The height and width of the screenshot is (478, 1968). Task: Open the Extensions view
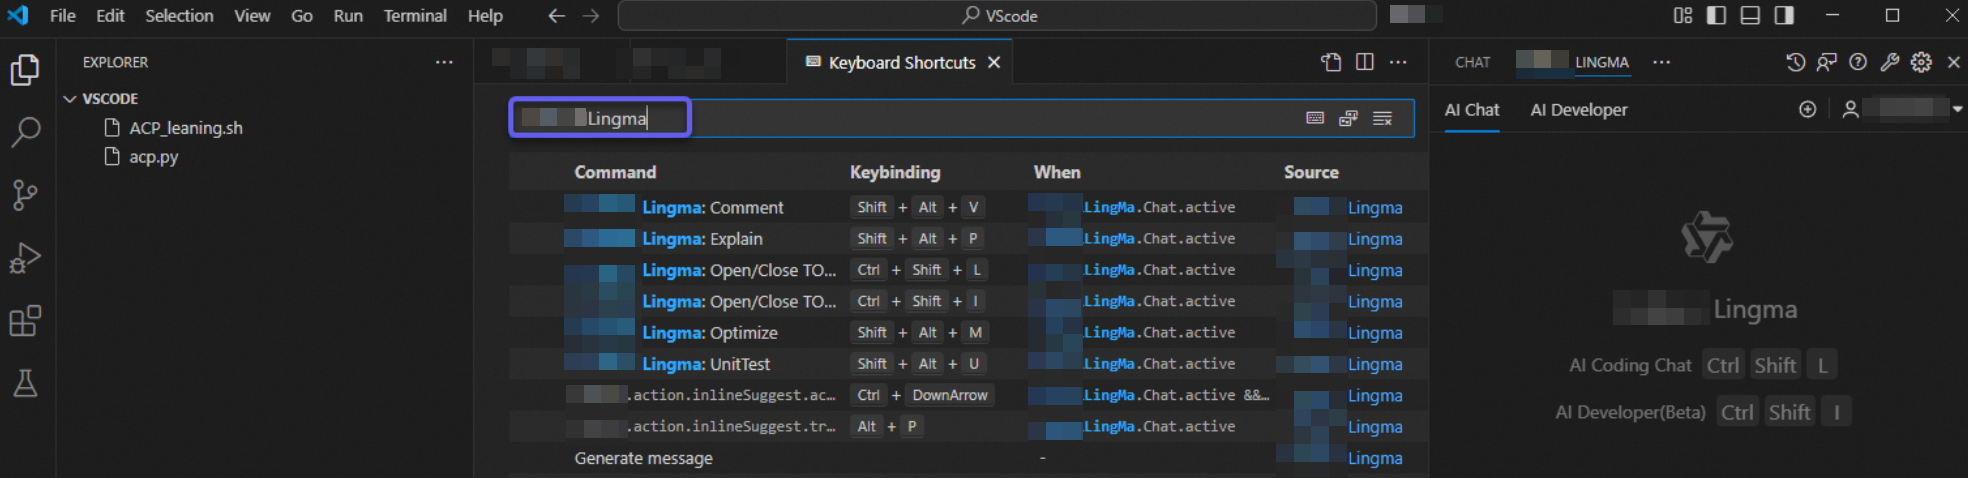click(25, 321)
